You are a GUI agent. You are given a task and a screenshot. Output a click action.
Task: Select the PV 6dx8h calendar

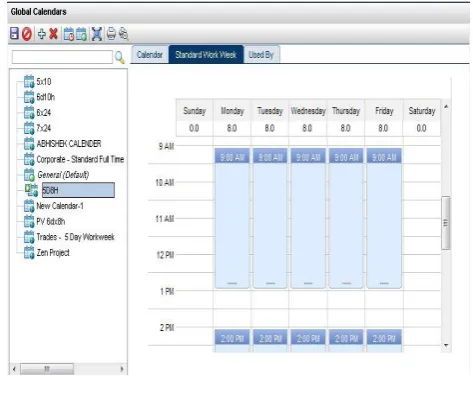coord(51,221)
